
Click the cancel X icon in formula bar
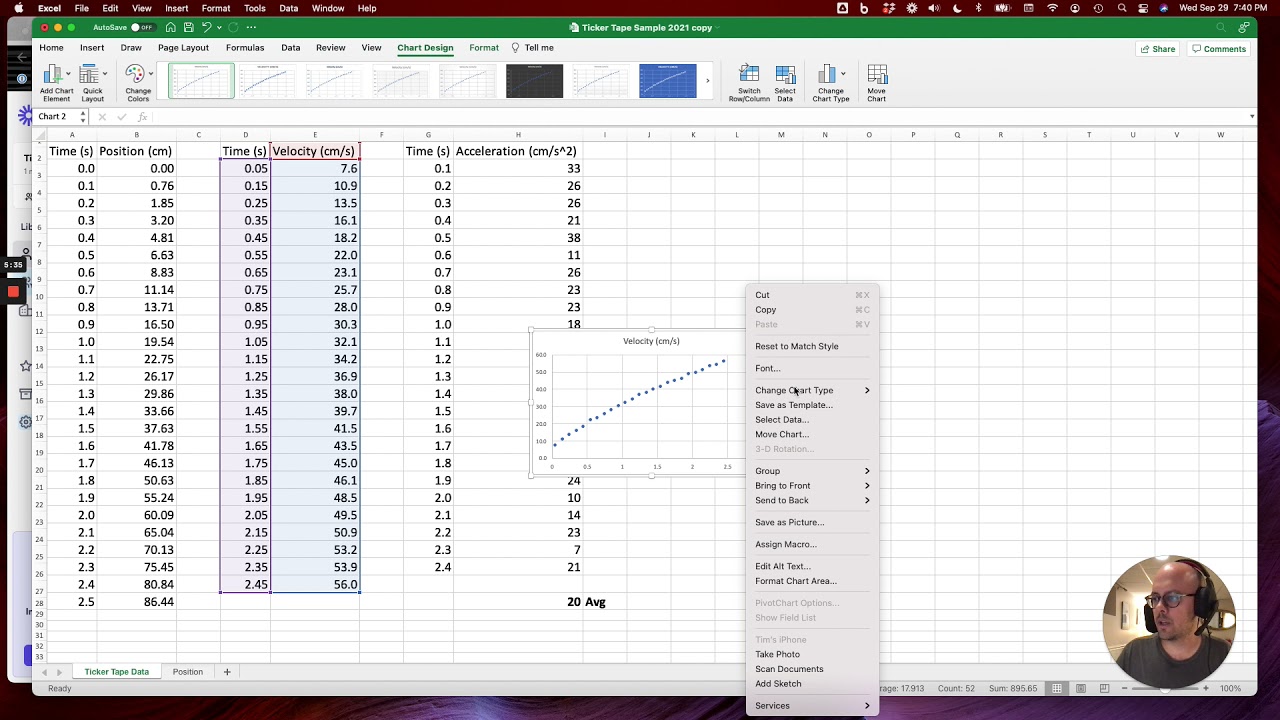coord(102,117)
